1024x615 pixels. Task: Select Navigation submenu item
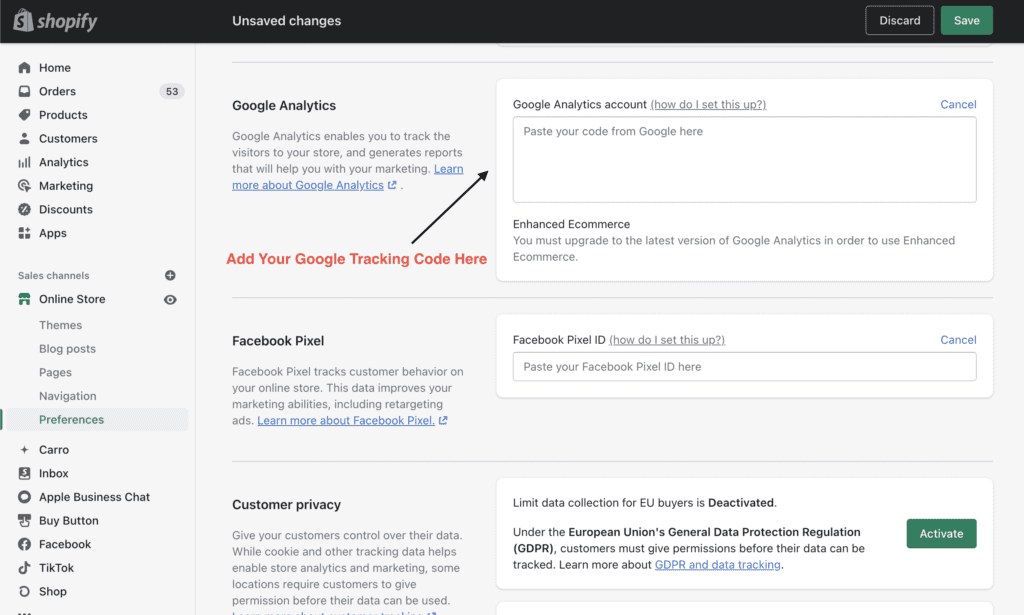click(x=67, y=396)
